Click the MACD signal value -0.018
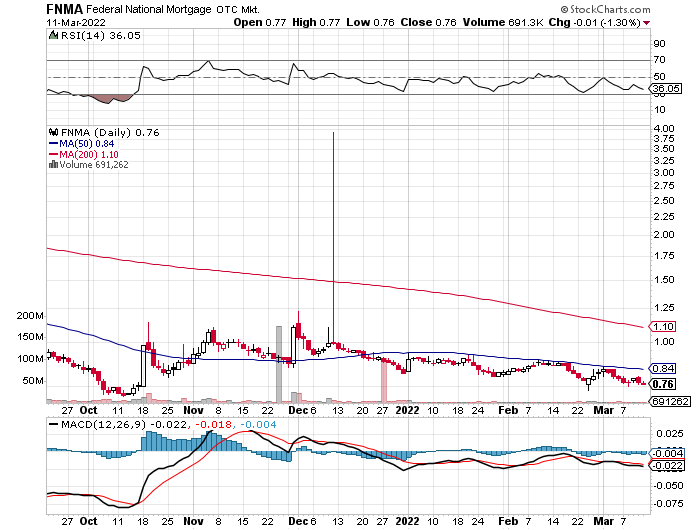The width and height of the screenshot is (700, 530). tap(213, 424)
